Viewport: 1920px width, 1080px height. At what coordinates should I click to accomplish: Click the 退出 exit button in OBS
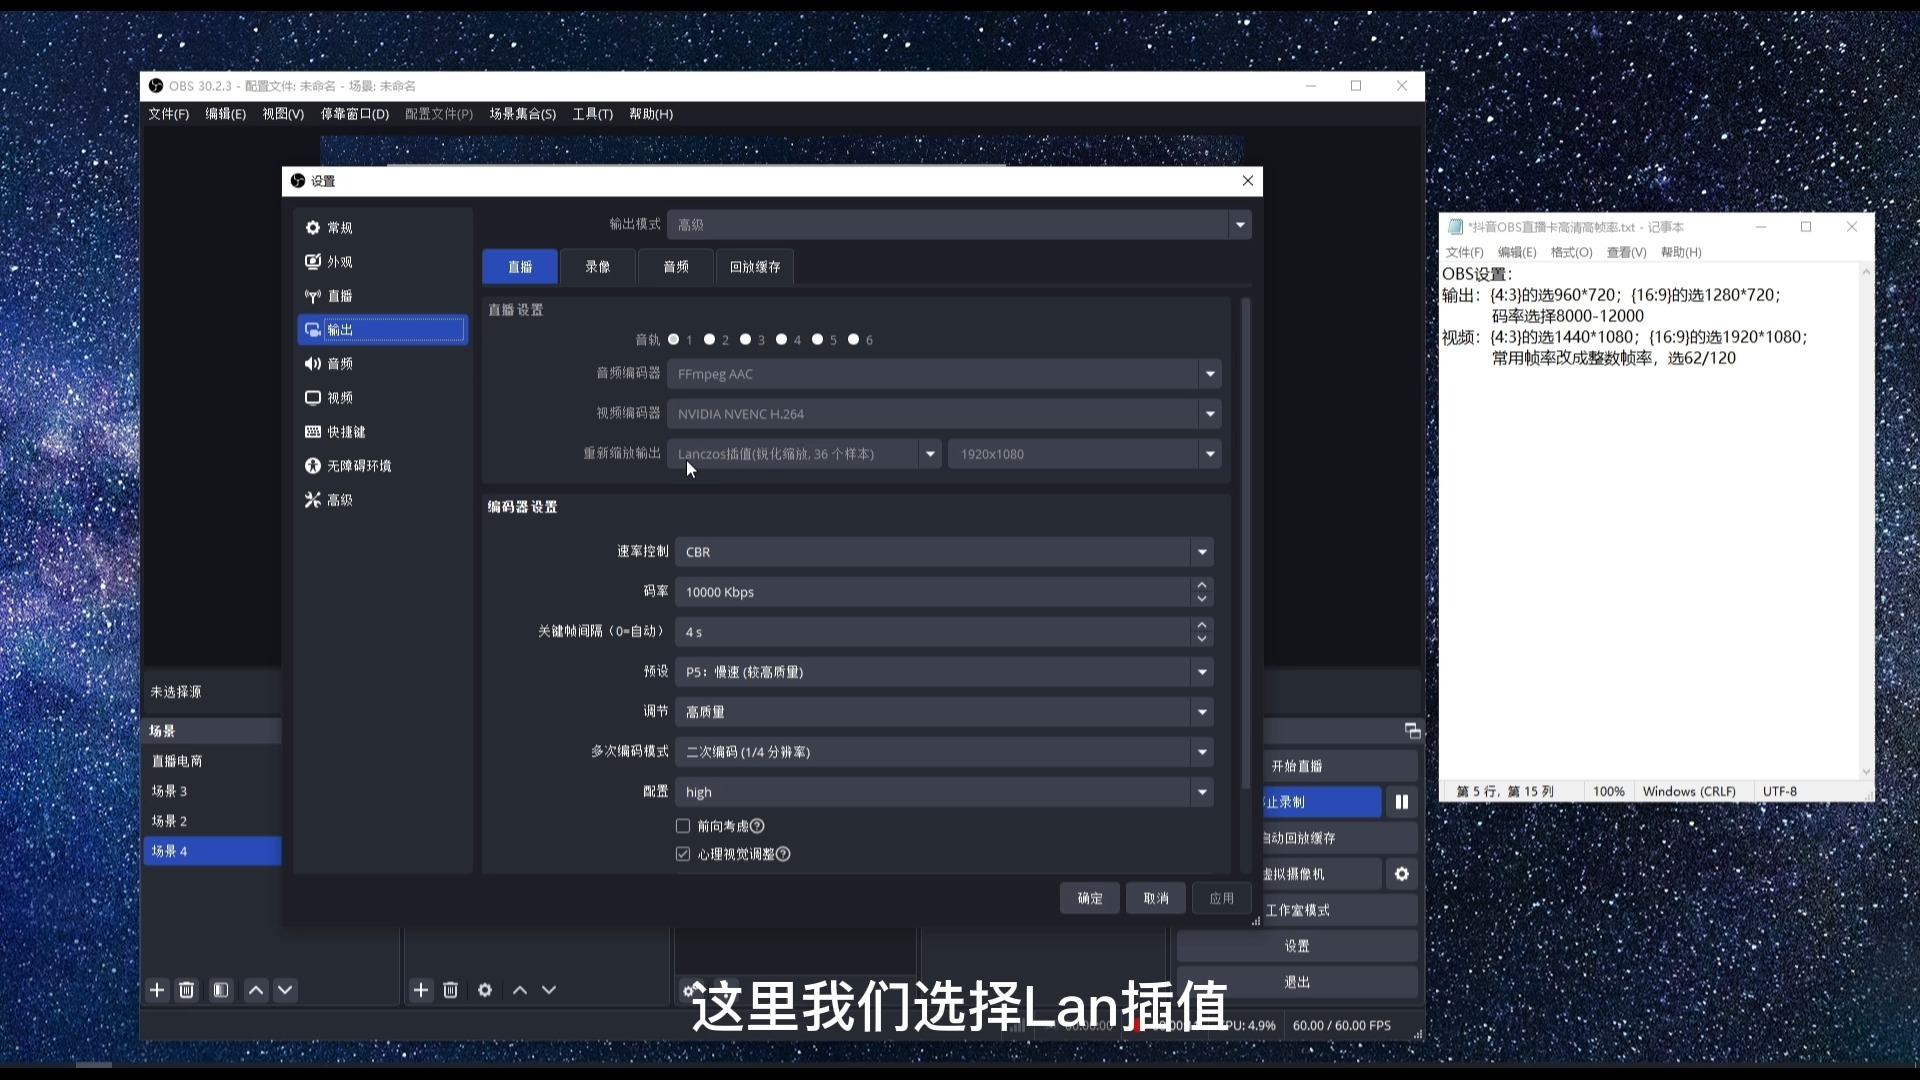(x=1297, y=982)
